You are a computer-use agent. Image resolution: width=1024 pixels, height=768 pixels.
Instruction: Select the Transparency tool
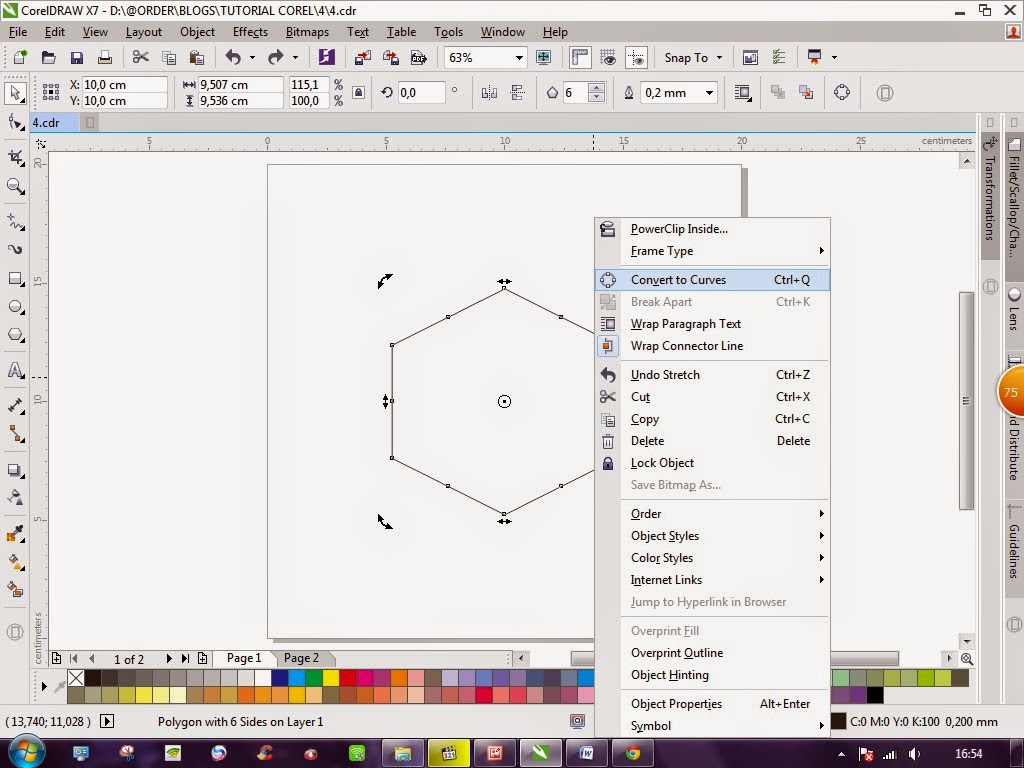tap(15, 498)
